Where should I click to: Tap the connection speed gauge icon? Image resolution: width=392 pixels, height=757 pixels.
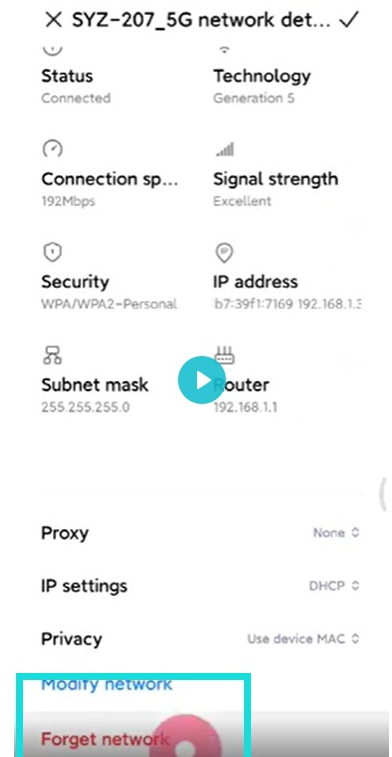(x=52, y=149)
